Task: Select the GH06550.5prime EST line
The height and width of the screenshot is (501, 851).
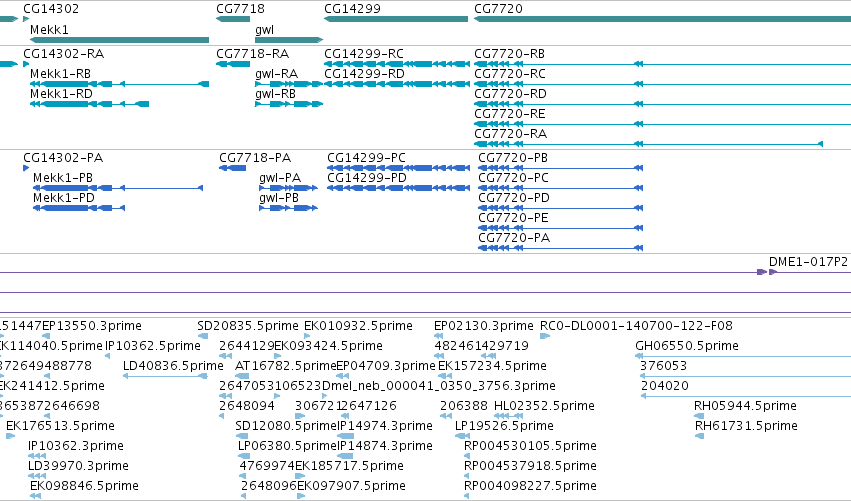Action: tap(743, 356)
